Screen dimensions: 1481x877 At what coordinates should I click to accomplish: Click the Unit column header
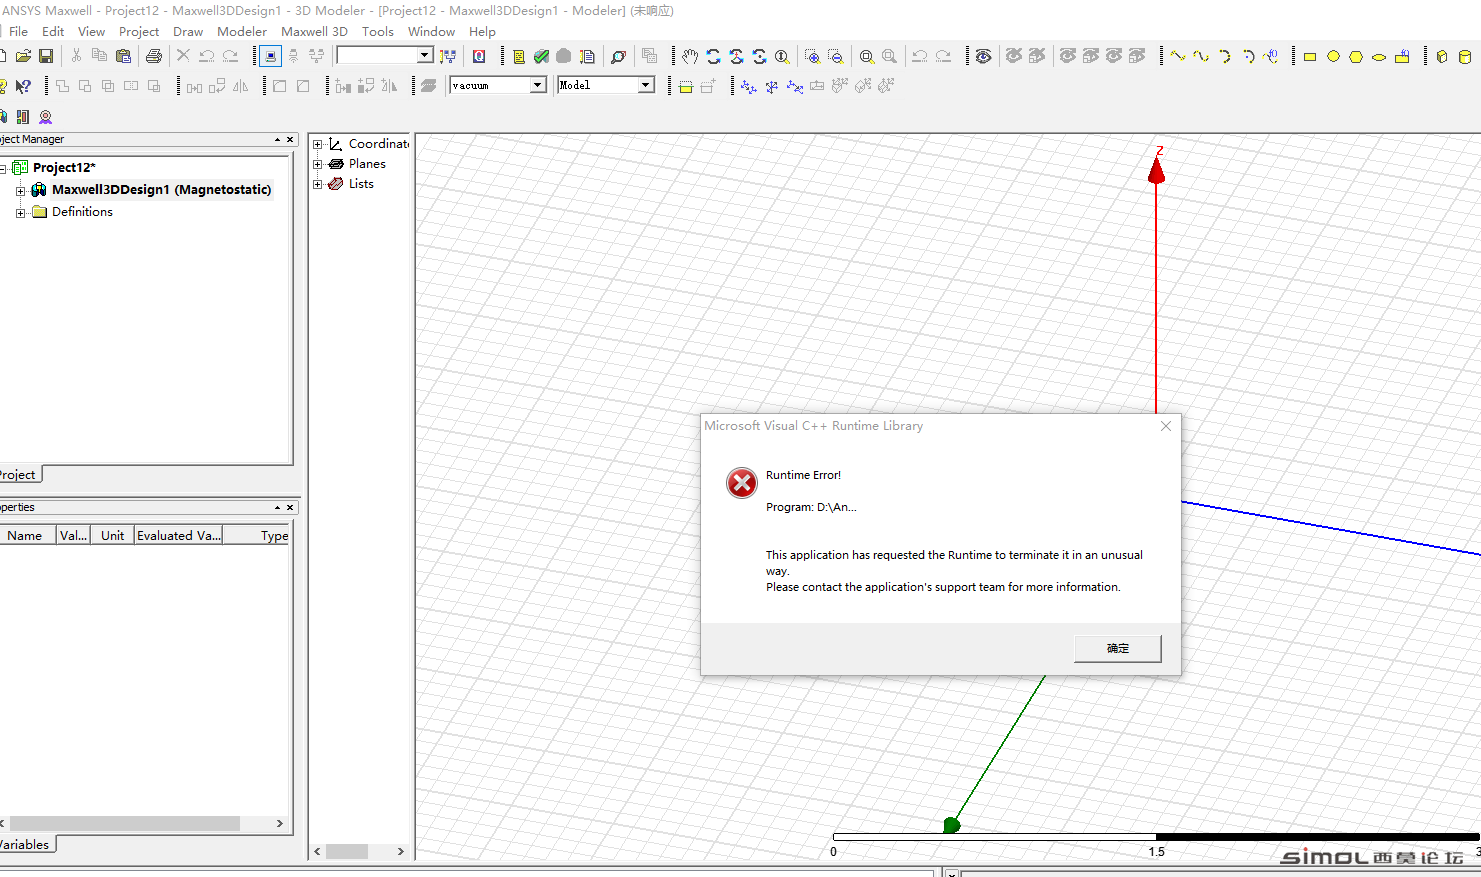tap(112, 536)
